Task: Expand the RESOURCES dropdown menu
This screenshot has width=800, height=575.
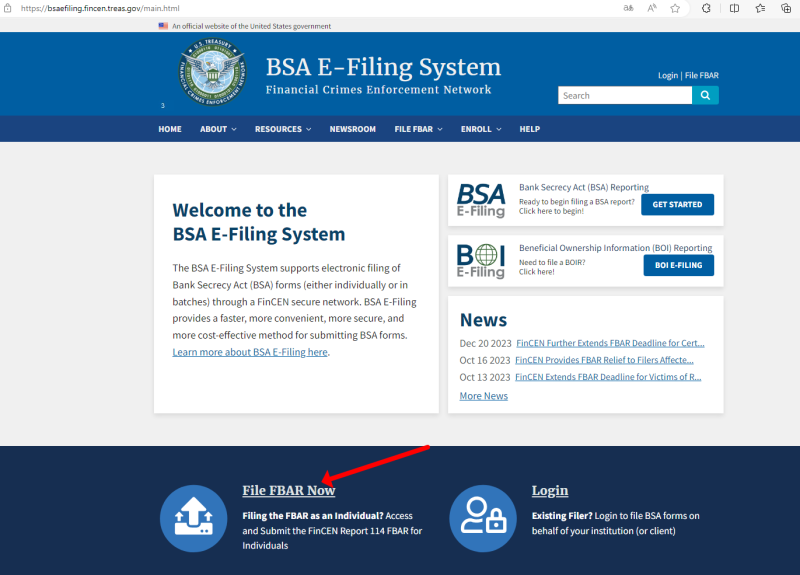Action: pyautogui.click(x=283, y=129)
